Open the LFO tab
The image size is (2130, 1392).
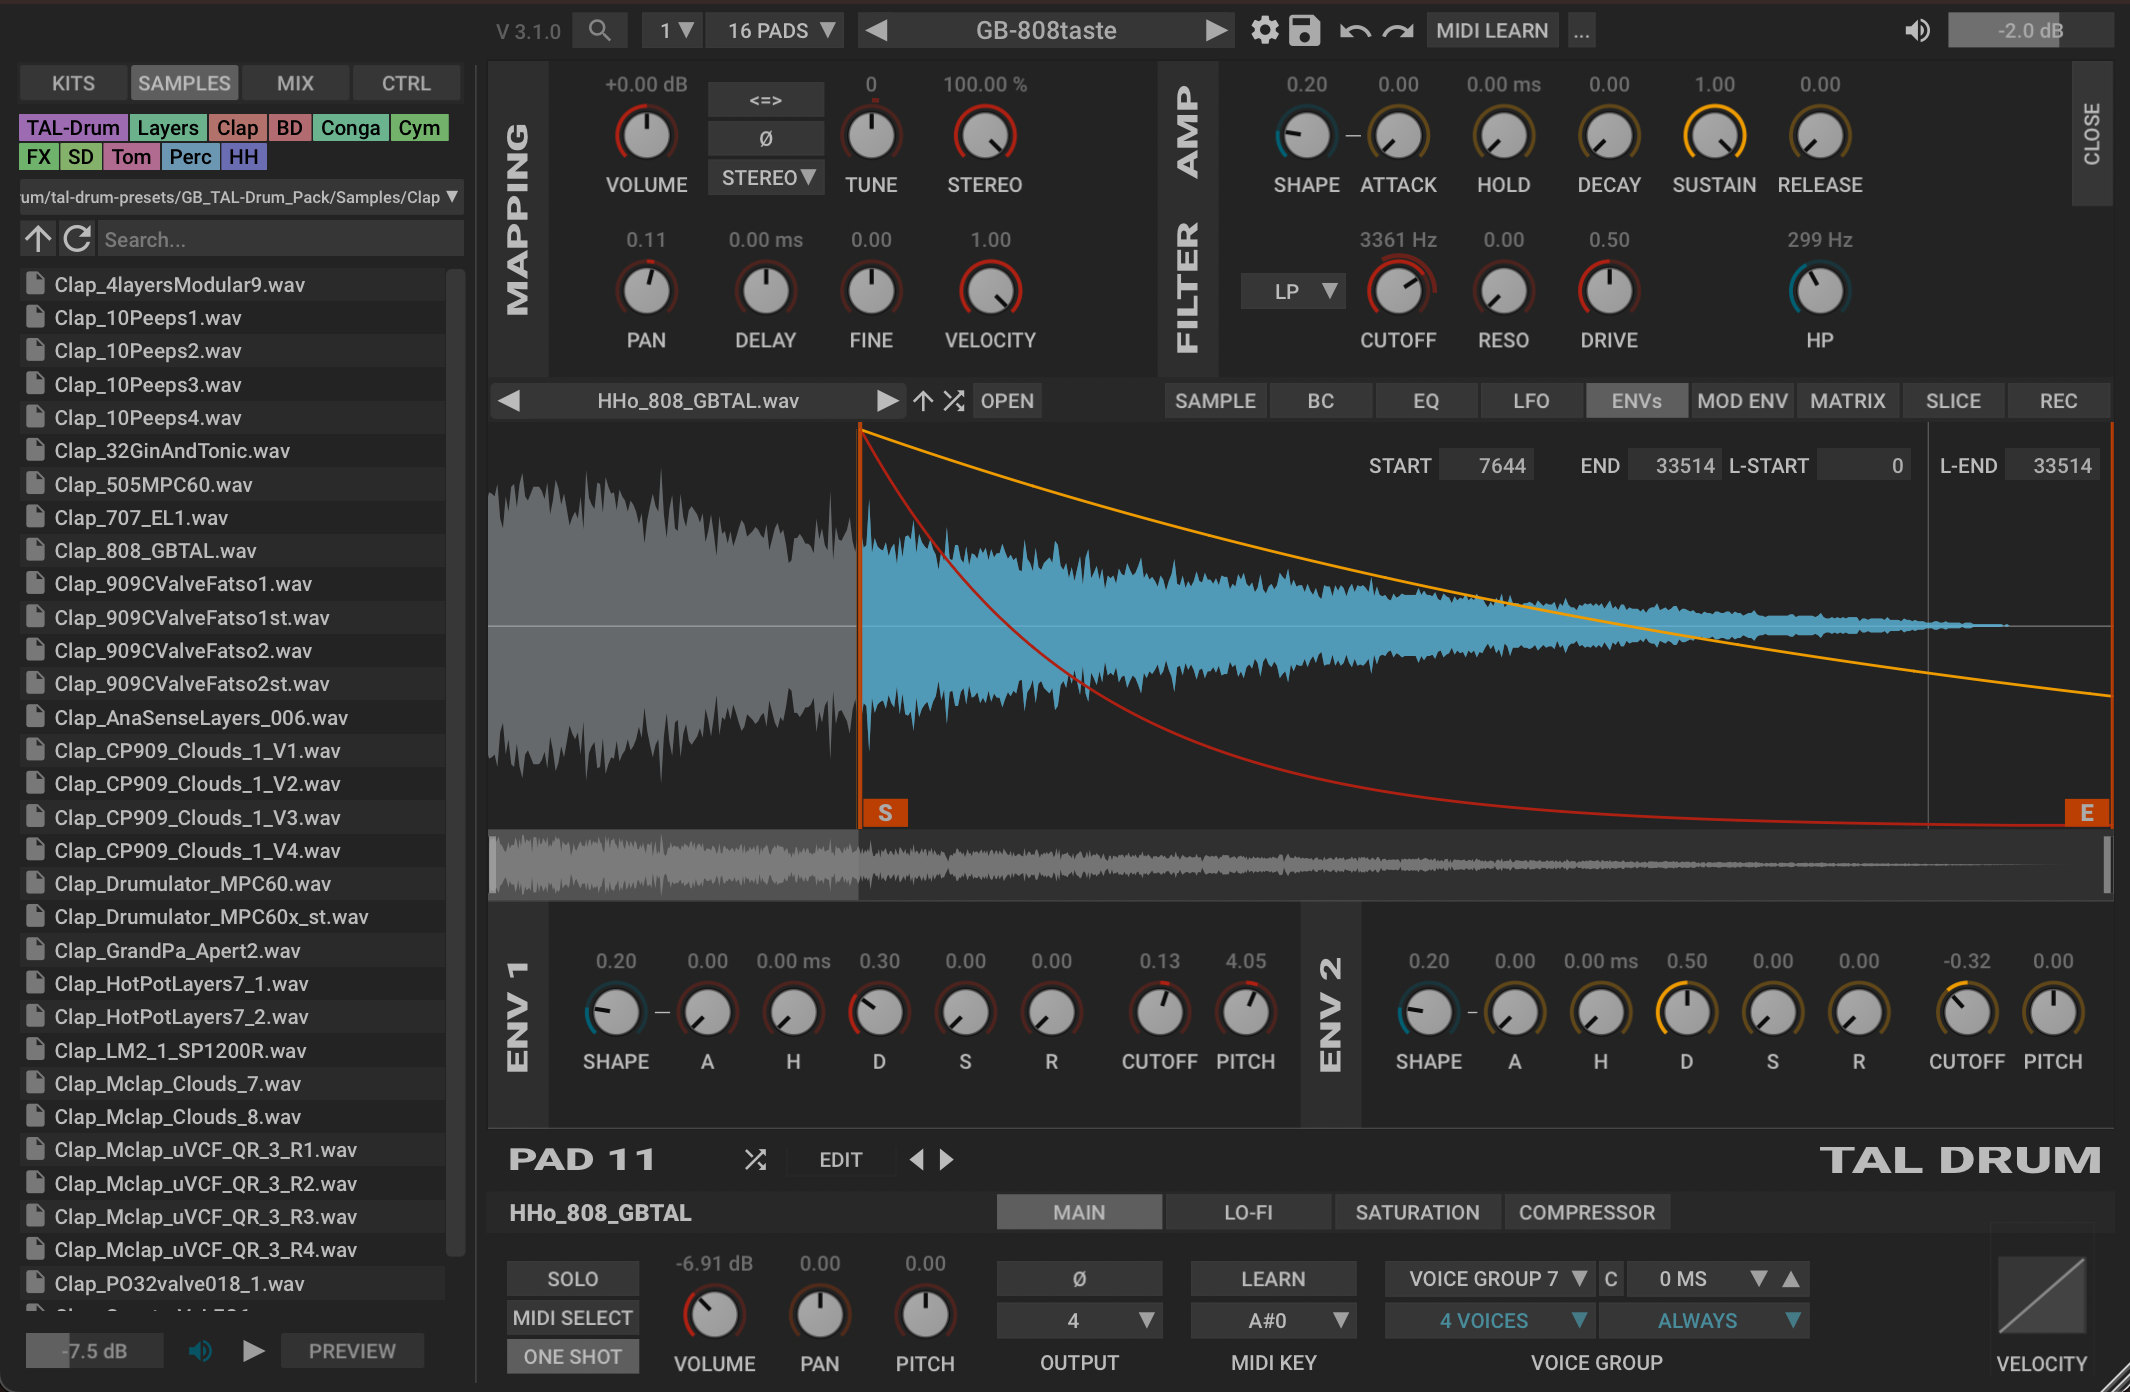point(1531,401)
